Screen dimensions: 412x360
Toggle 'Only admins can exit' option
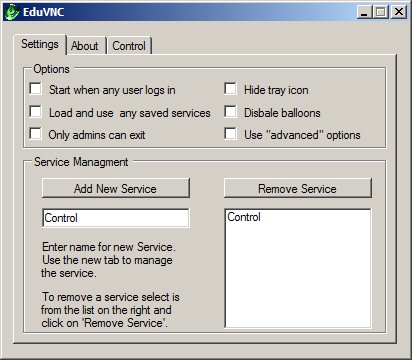coord(35,134)
